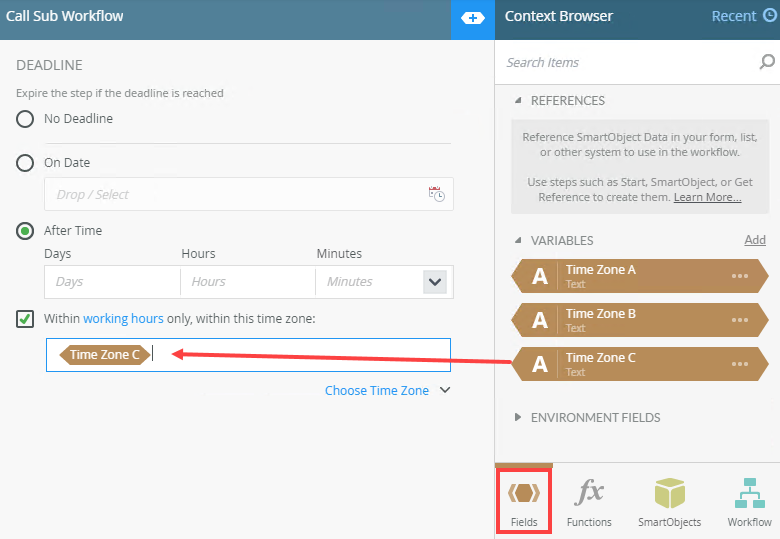Image resolution: width=780 pixels, height=539 pixels.
Task: Open Time Zone A options ellipsis
Action: point(740,276)
